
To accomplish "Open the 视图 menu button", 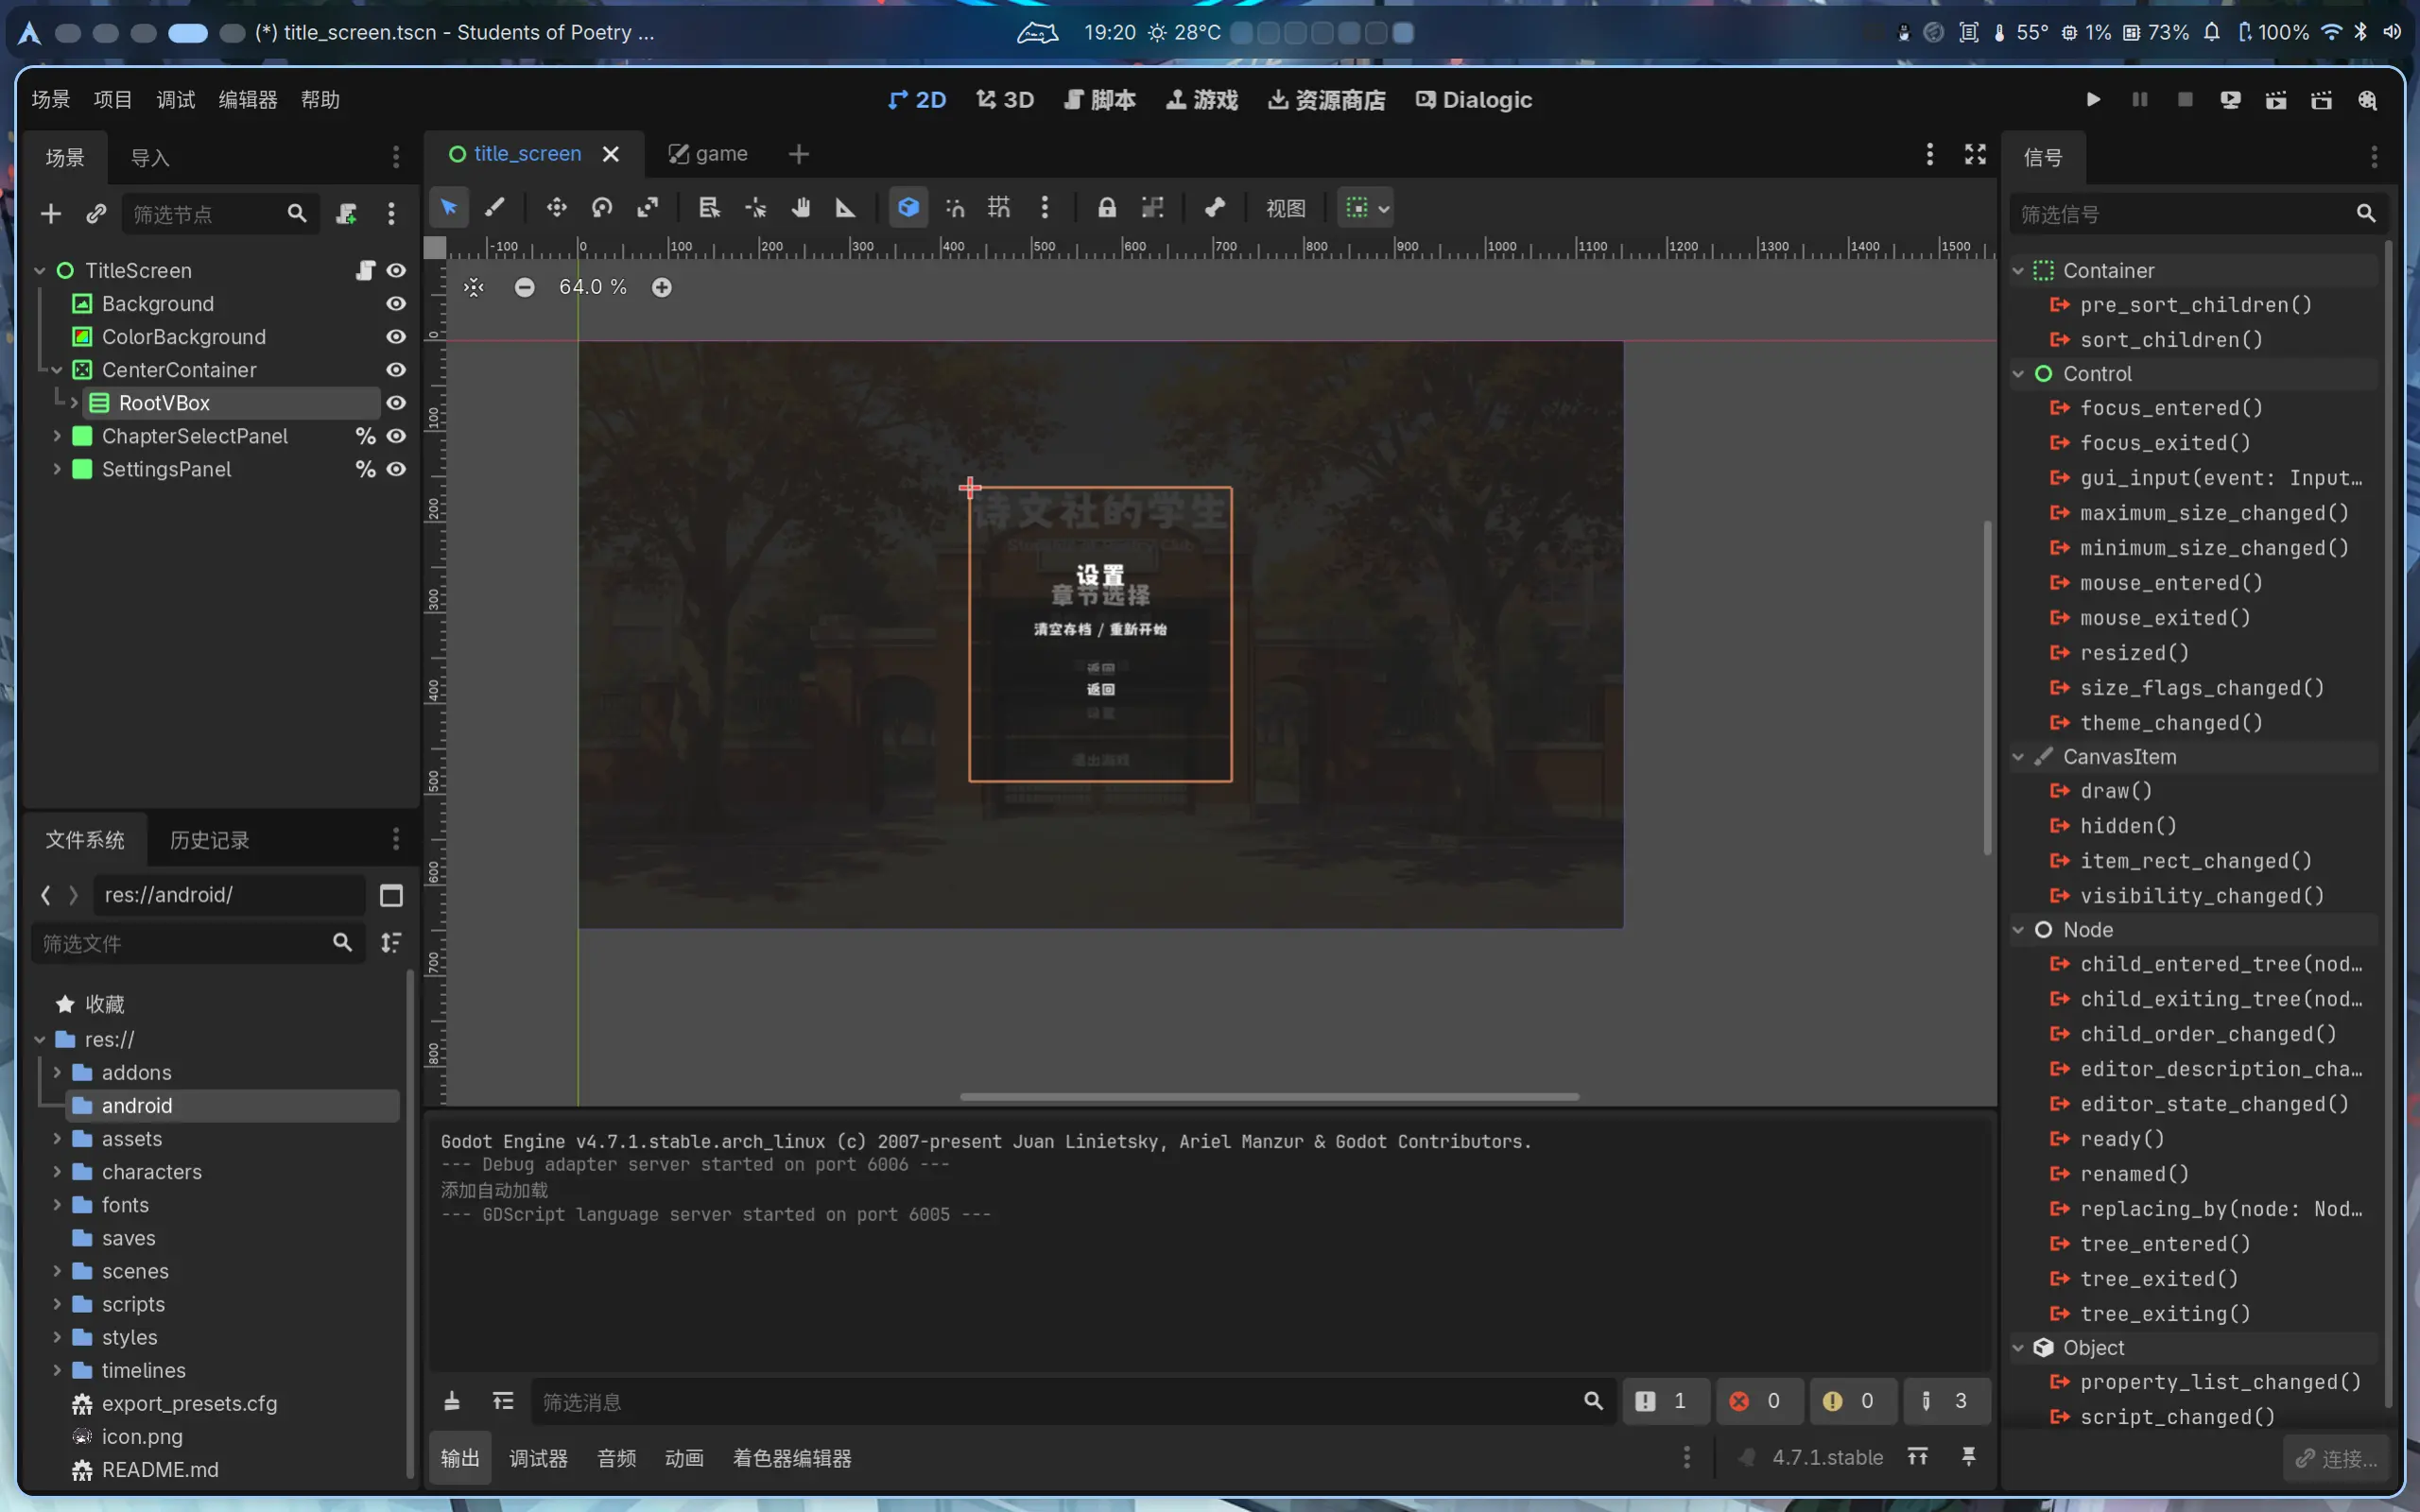I will pyautogui.click(x=1286, y=208).
